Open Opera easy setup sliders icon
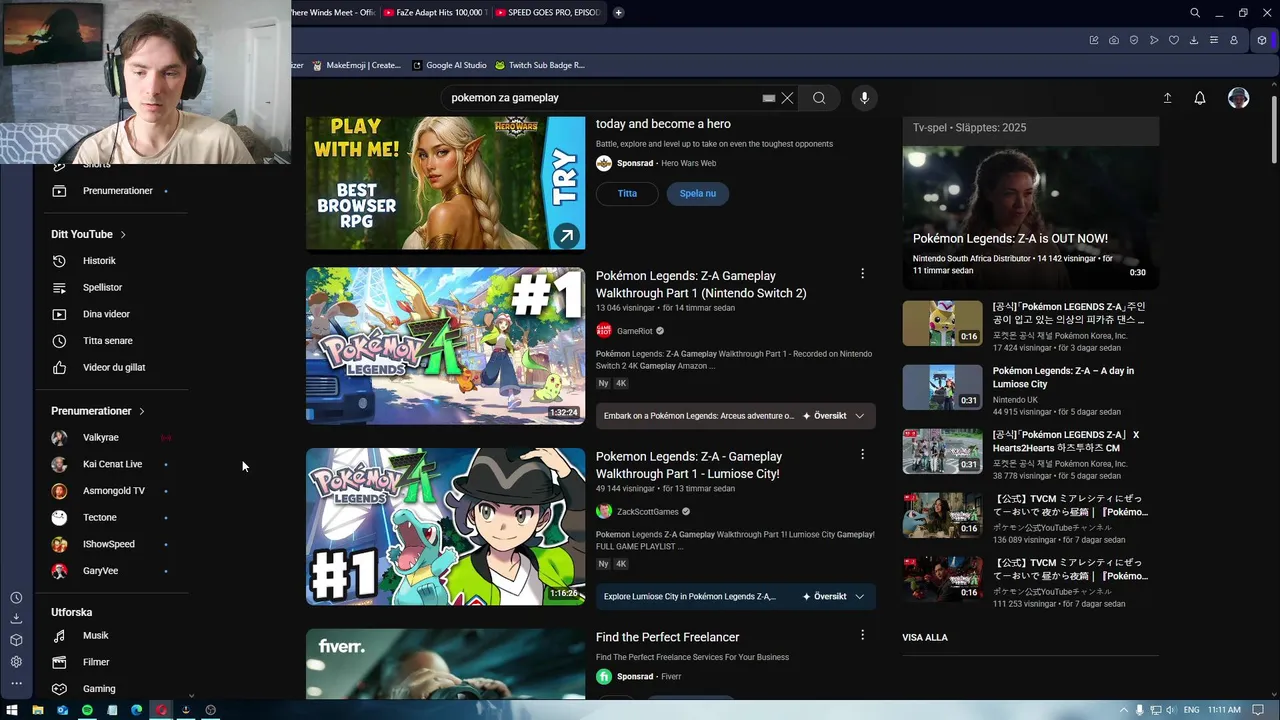1280x720 pixels. coord(1214,40)
